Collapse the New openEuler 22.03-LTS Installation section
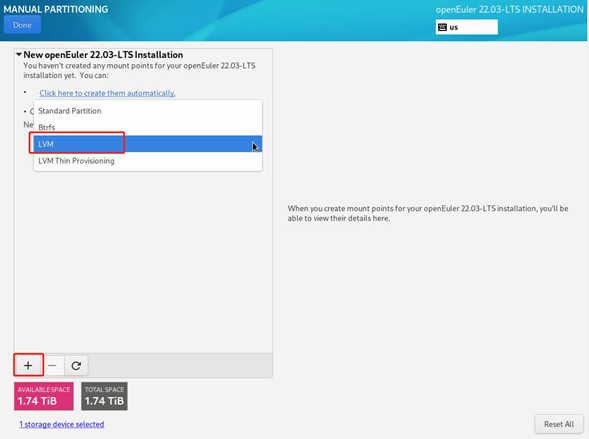Viewport: 589px width, 439px height. 19,54
